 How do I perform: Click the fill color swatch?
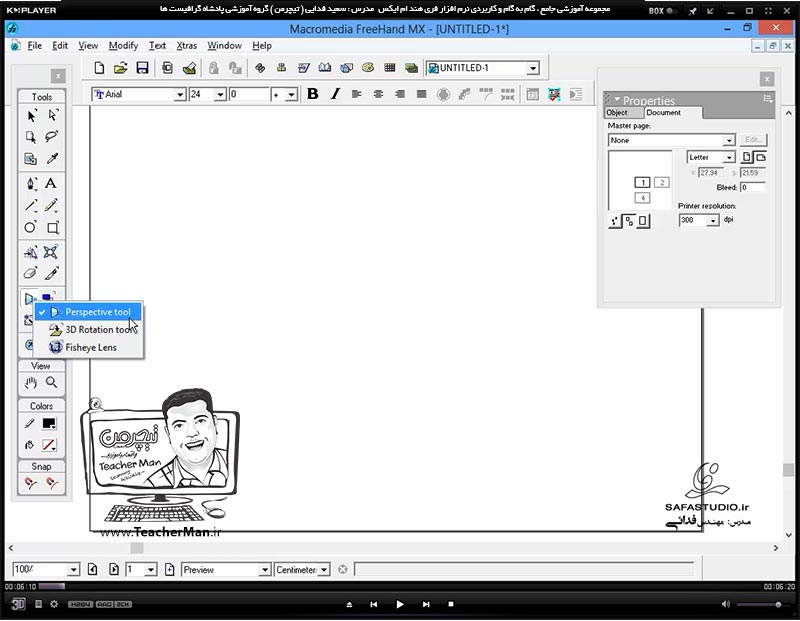(x=49, y=445)
